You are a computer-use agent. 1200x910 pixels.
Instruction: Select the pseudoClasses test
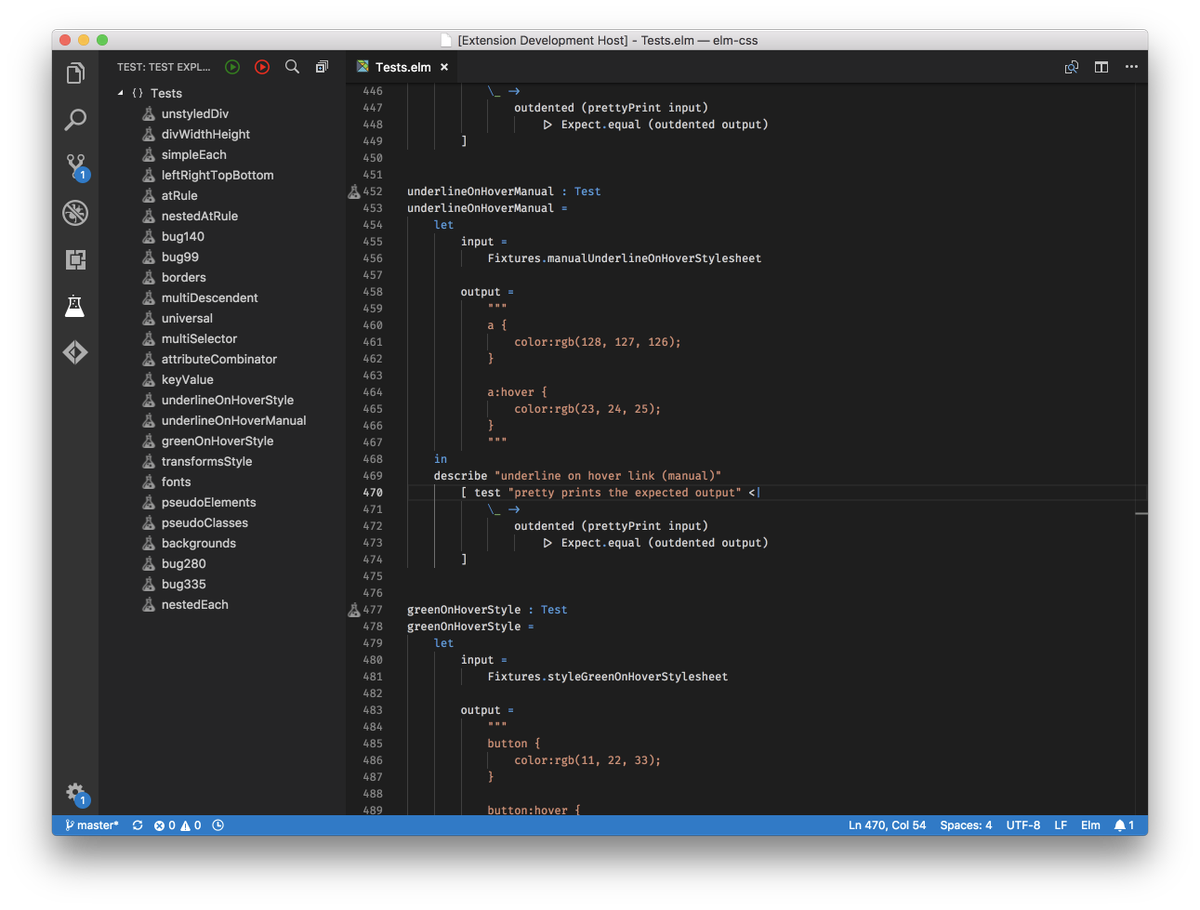204,523
